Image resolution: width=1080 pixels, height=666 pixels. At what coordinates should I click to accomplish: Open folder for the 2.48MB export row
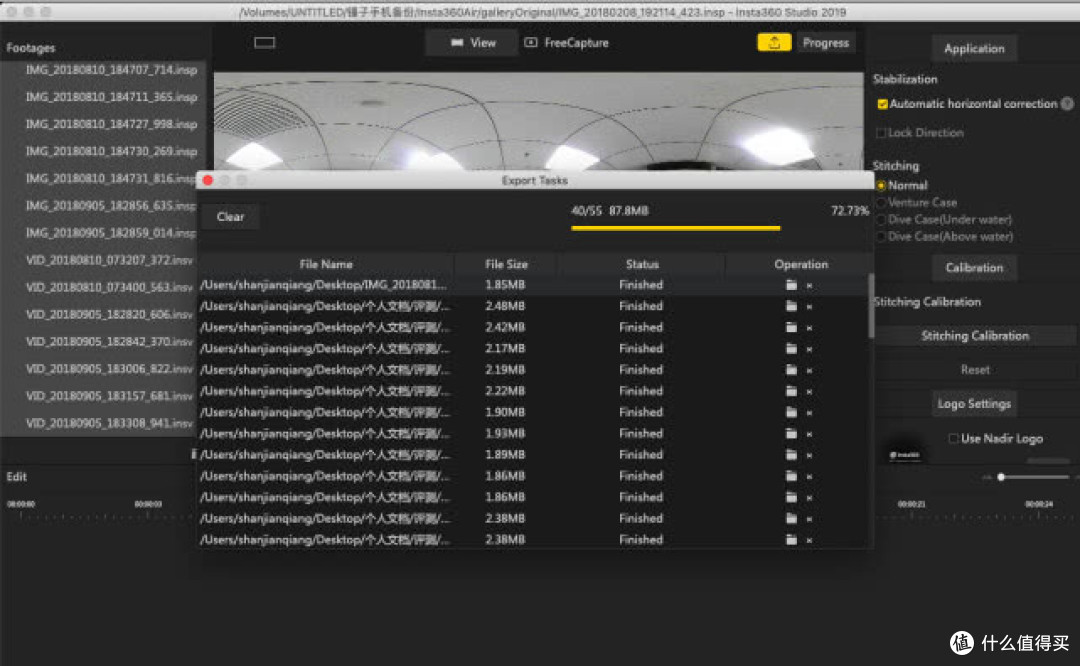click(x=791, y=306)
